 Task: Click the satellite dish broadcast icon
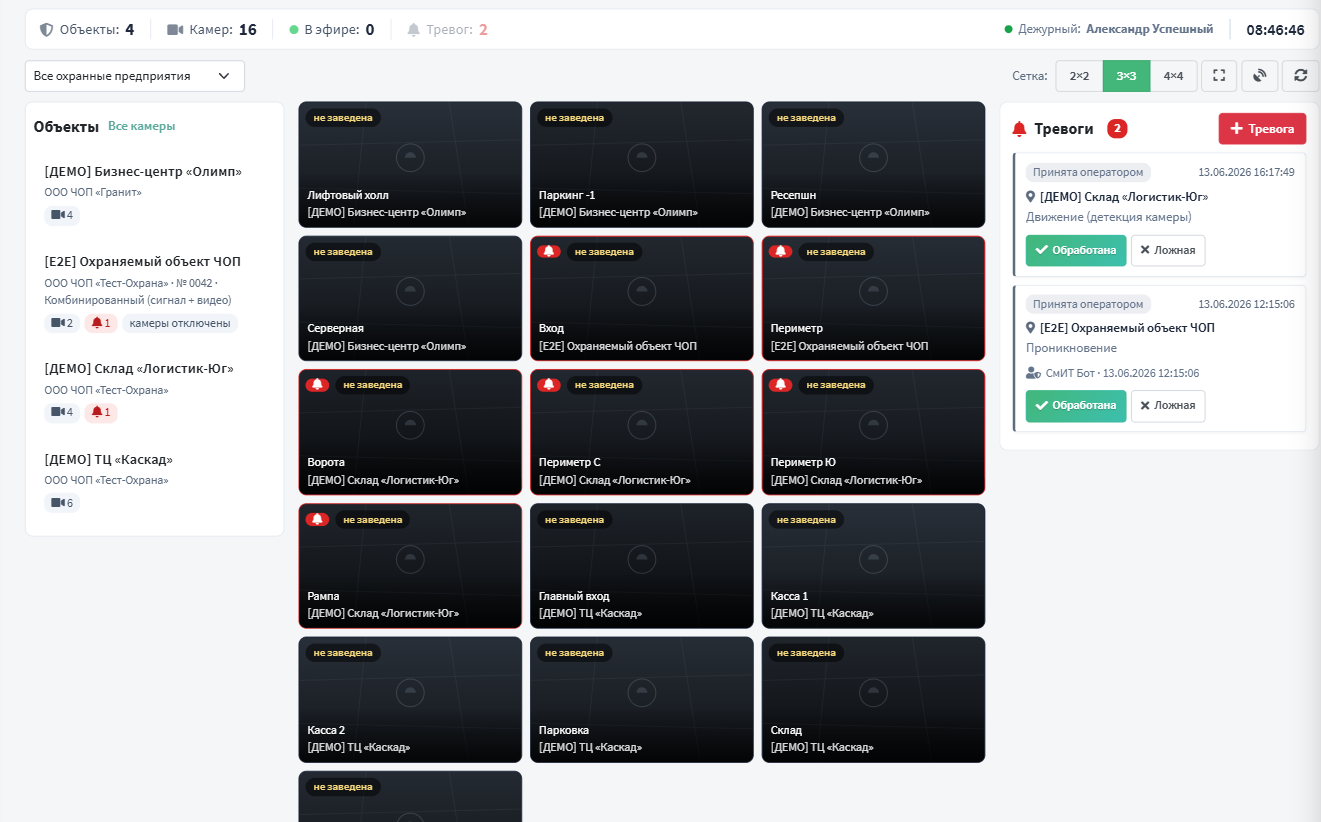coord(1260,76)
